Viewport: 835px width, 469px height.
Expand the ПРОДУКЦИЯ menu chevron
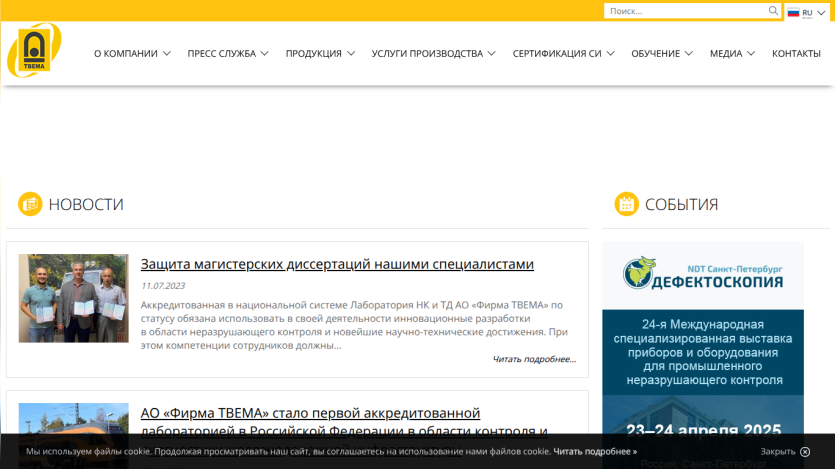click(351, 53)
